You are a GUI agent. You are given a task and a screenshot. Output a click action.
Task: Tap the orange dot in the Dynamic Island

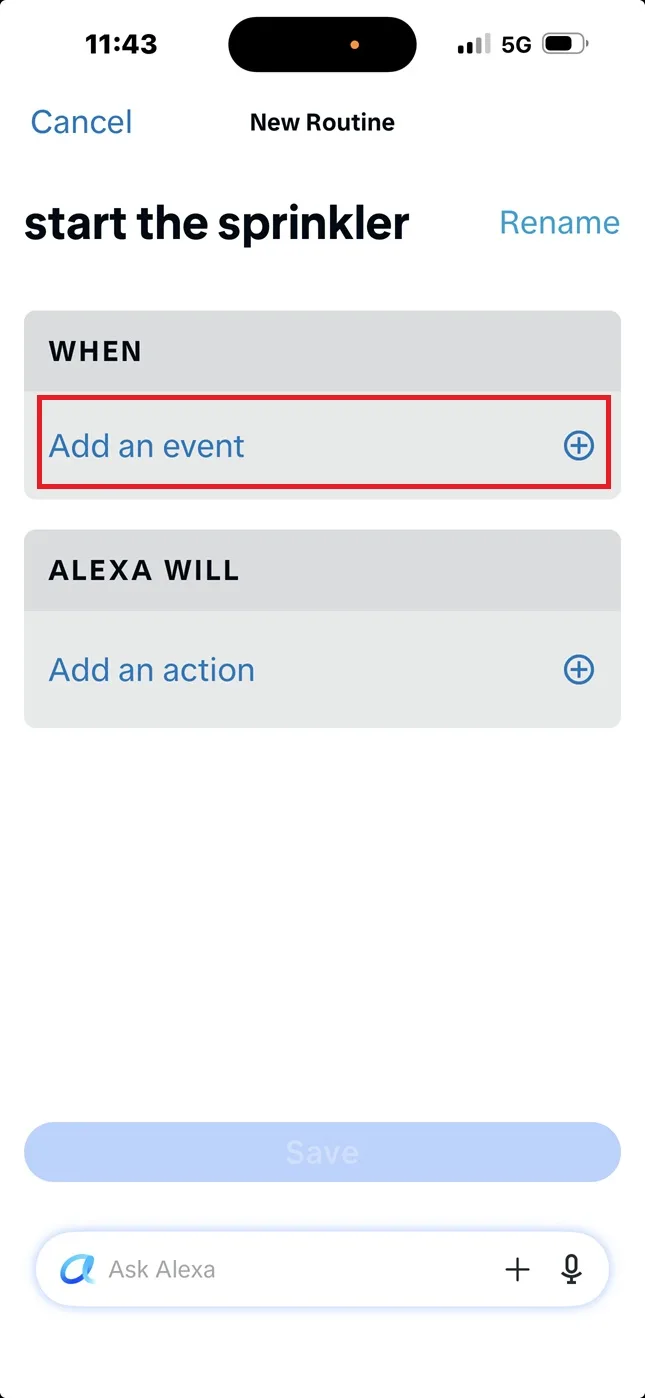tap(355, 45)
